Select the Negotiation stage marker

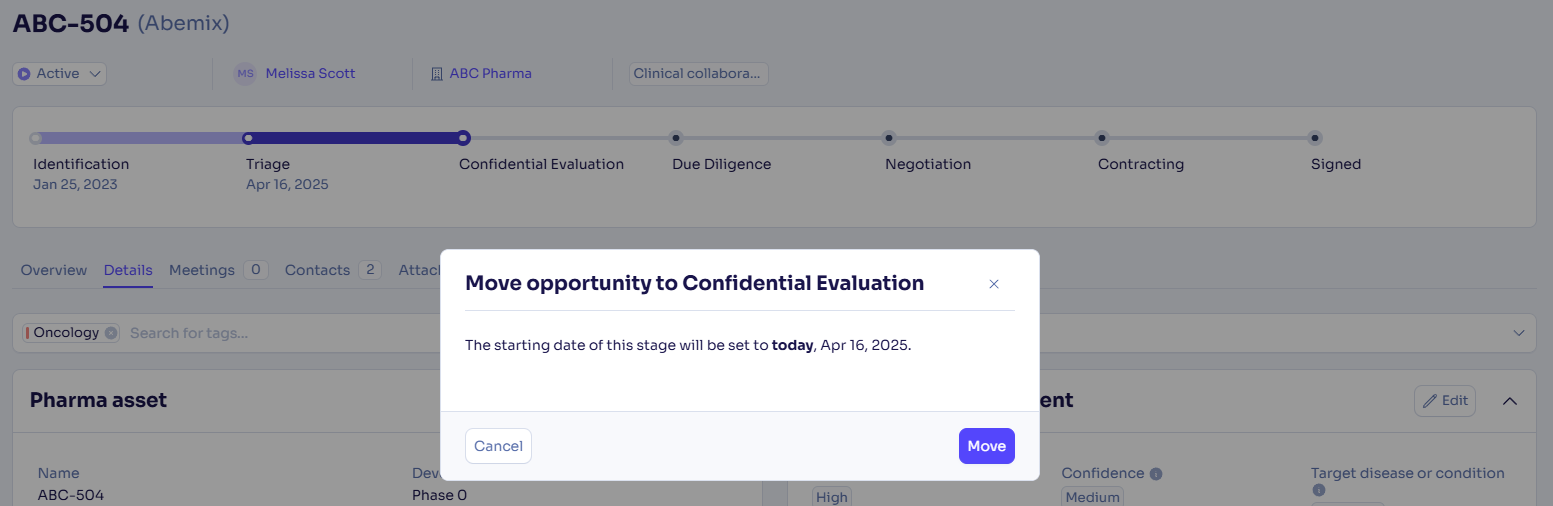pyautogui.click(x=889, y=138)
